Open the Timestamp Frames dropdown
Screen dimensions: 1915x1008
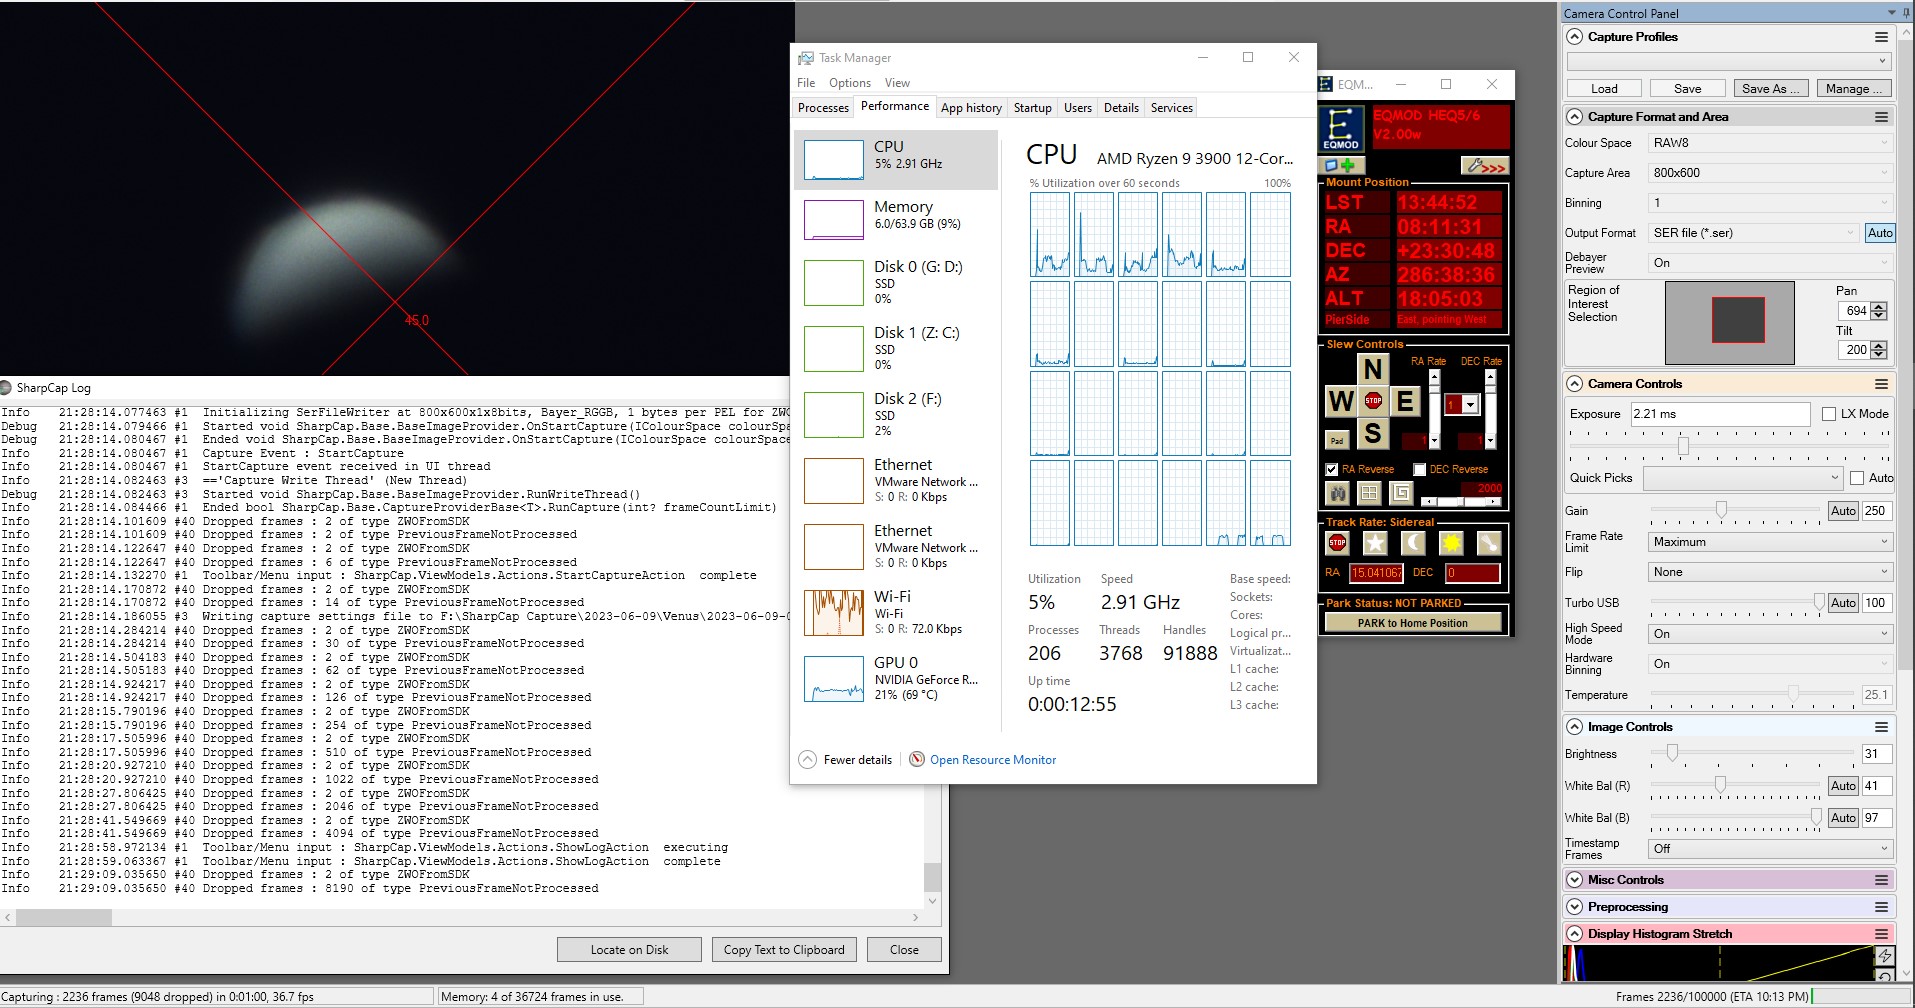[1770, 849]
